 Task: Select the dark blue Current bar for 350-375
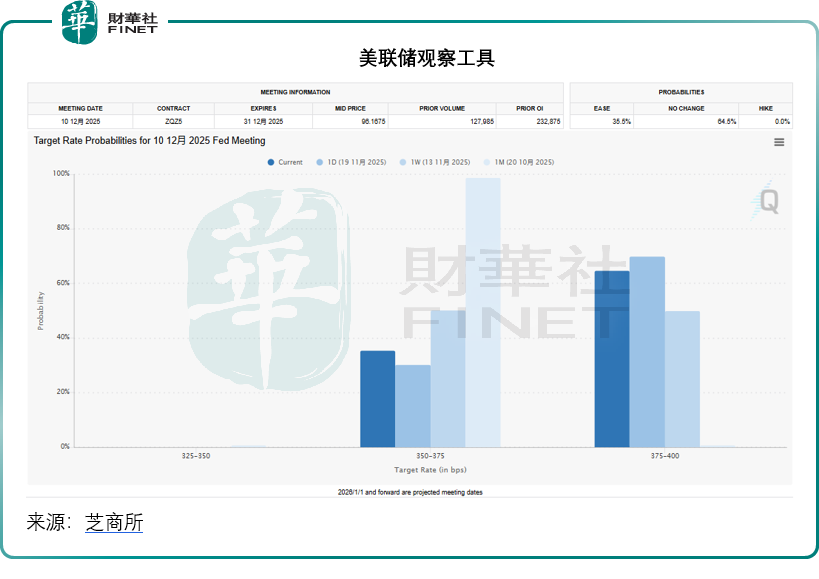coord(377,398)
